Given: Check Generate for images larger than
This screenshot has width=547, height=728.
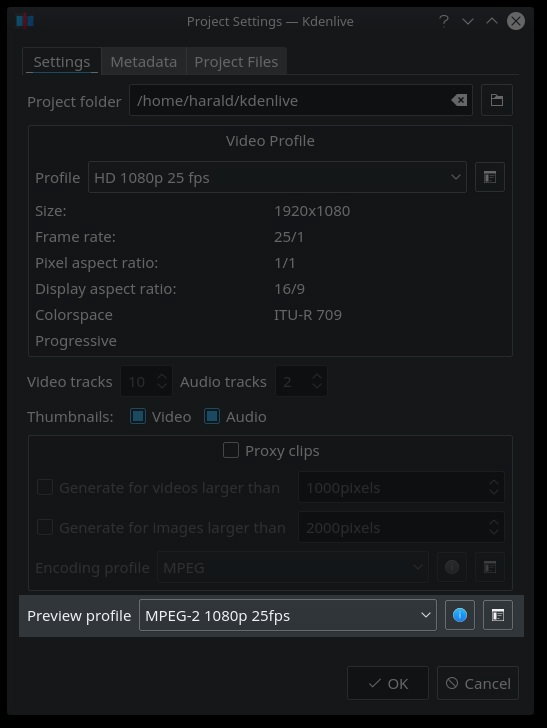Looking at the screenshot, I should point(45,527).
